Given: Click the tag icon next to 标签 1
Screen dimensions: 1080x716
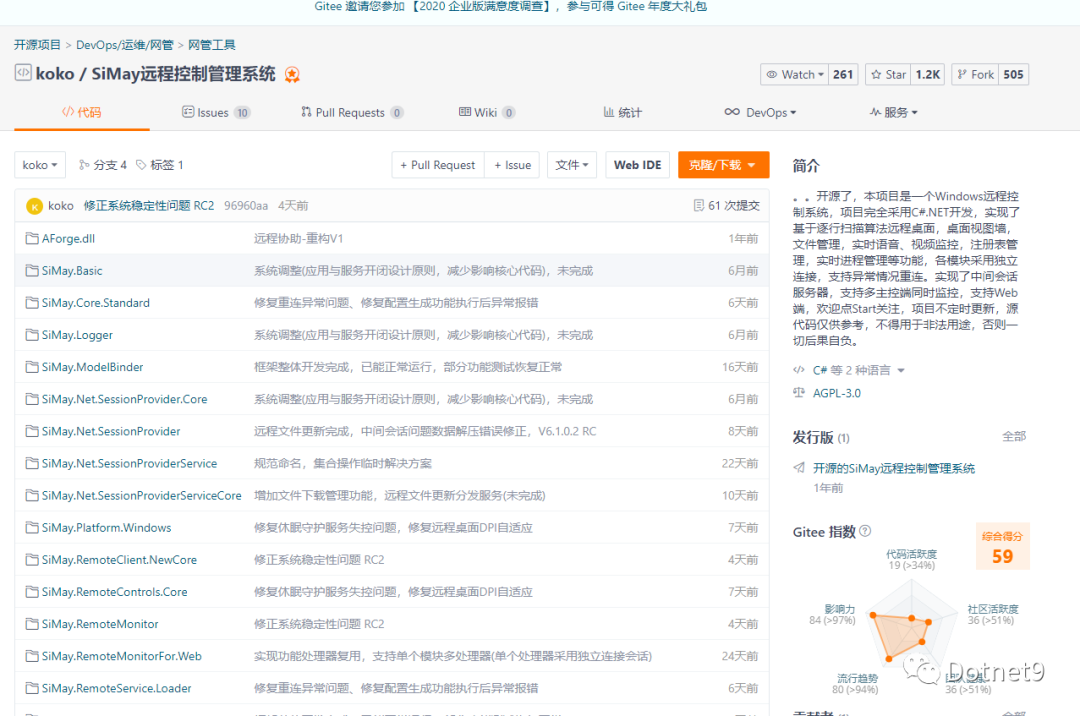Looking at the screenshot, I should (x=141, y=165).
